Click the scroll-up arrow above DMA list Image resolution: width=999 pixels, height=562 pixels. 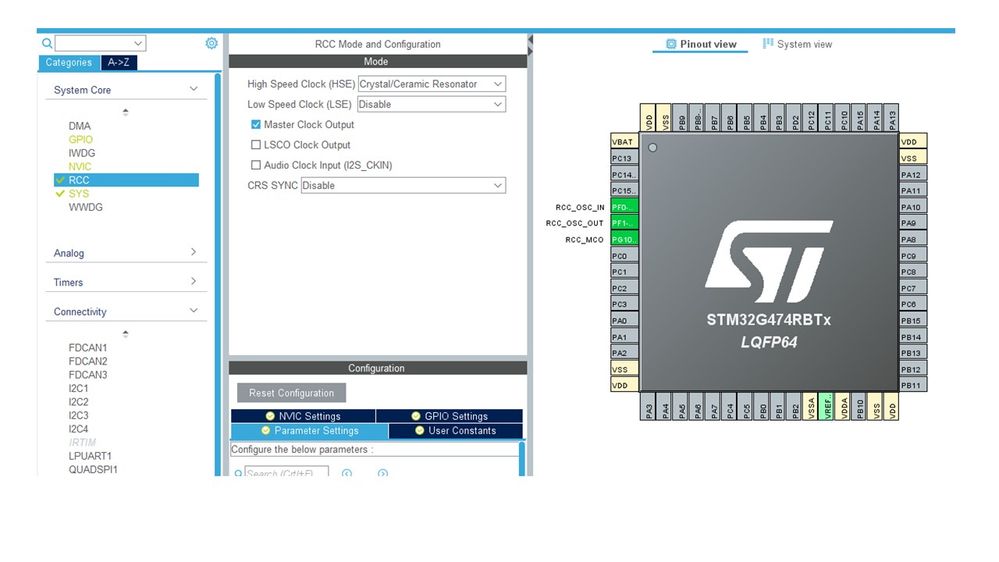[126, 112]
